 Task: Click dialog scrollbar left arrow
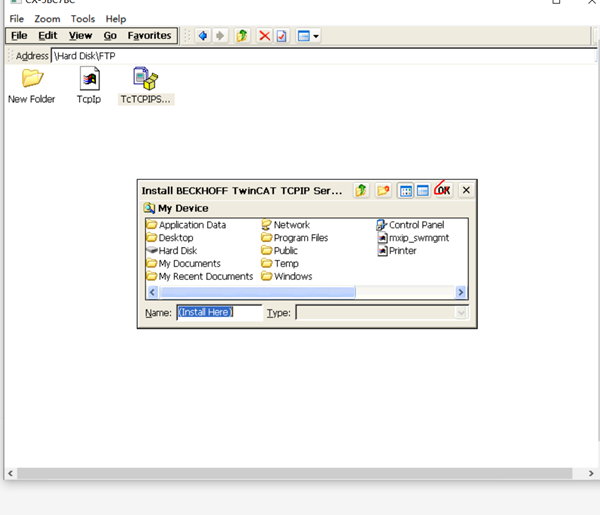[153, 292]
